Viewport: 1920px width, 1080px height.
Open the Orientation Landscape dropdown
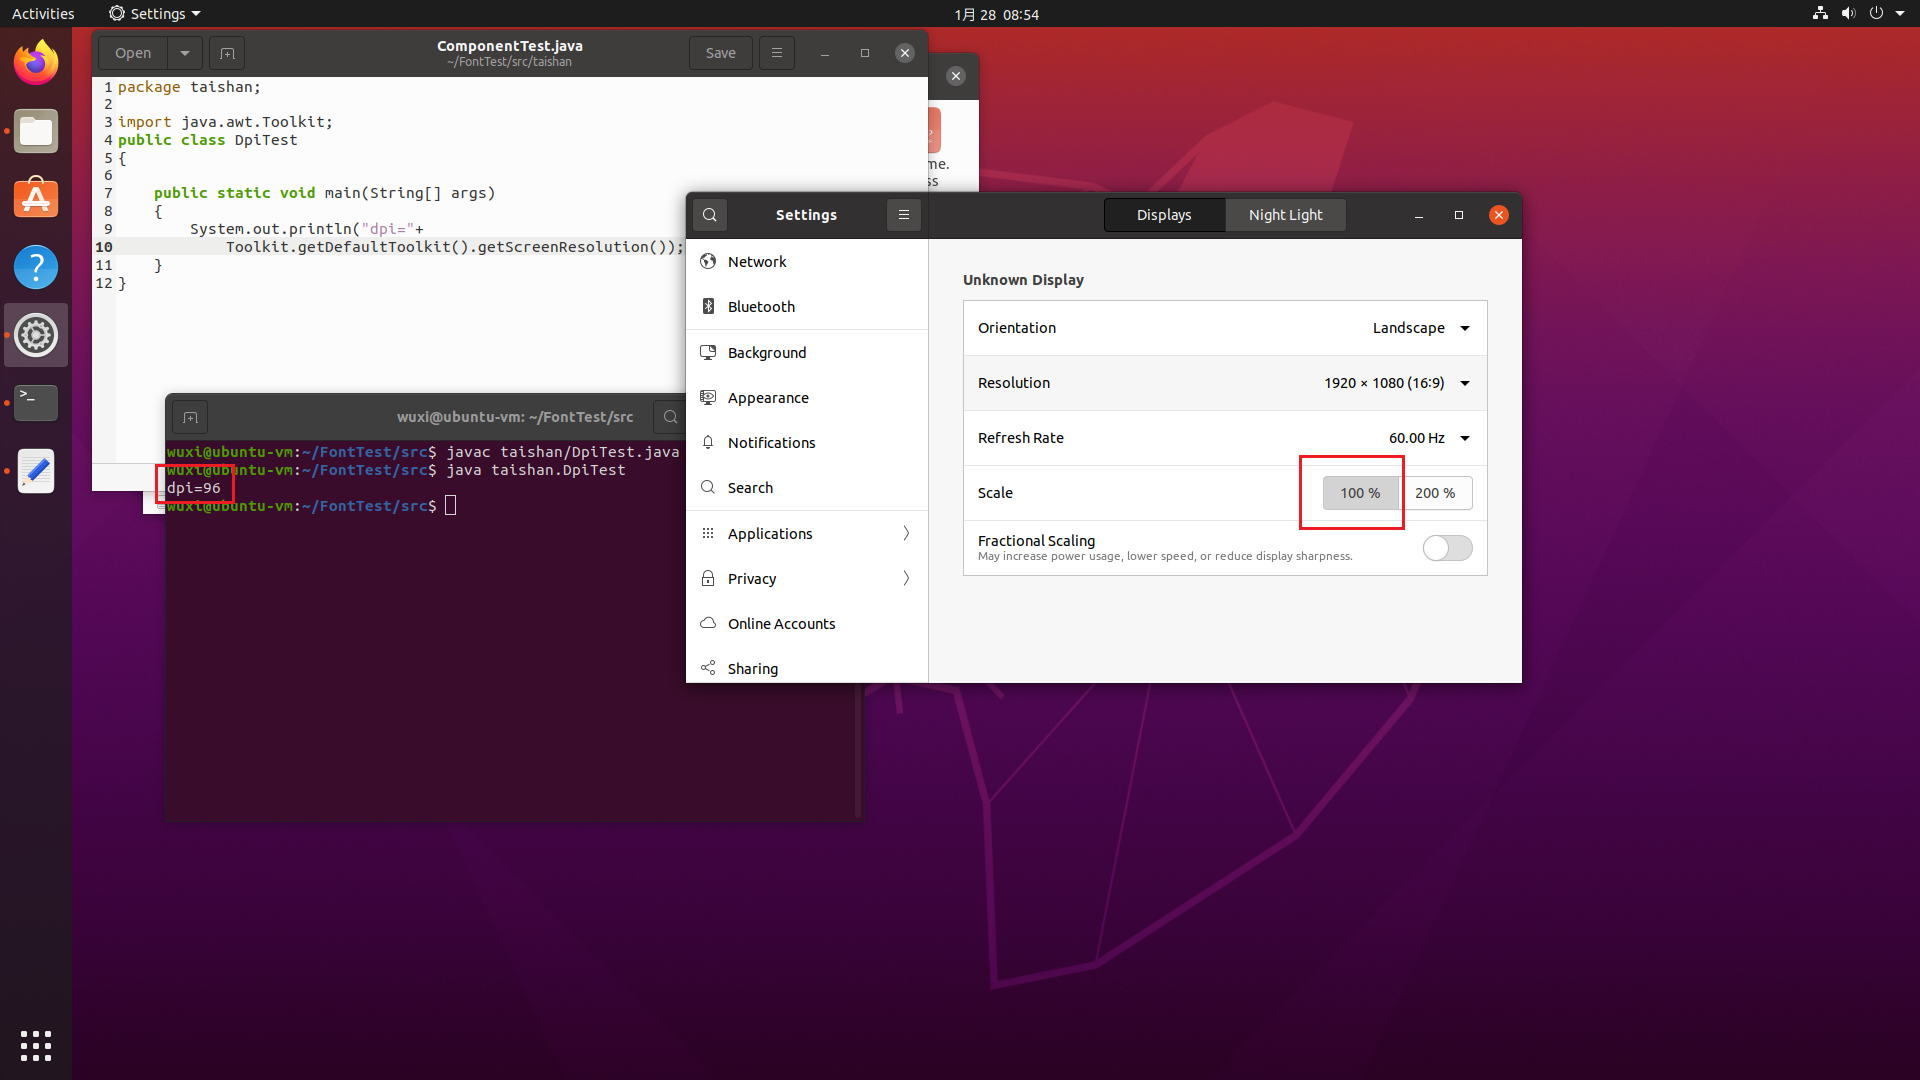click(x=1421, y=328)
